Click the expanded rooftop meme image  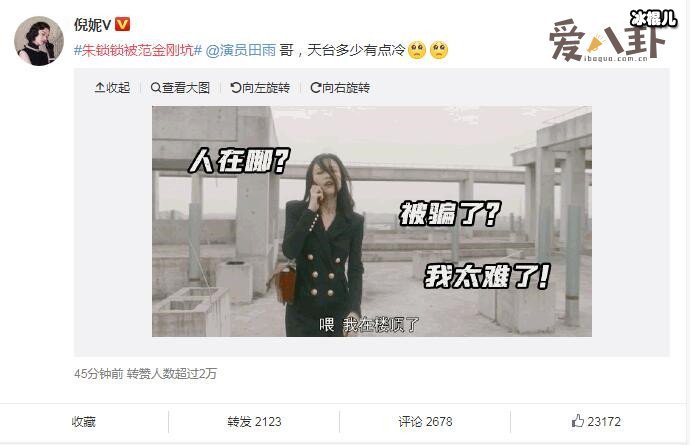(x=372, y=221)
